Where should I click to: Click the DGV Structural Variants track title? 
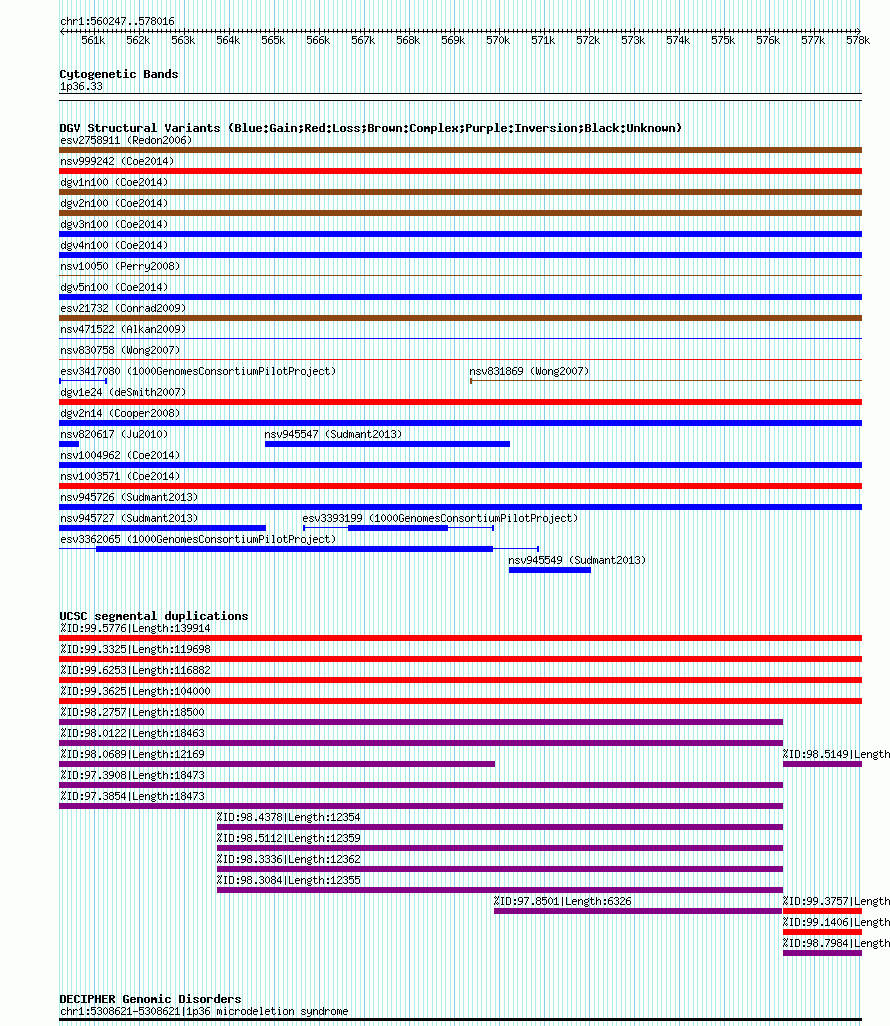tap(370, 128)
